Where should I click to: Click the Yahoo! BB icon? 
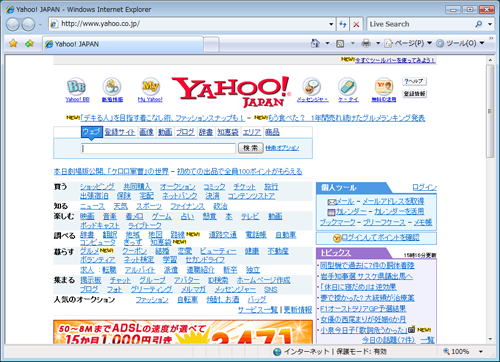point(77,87)
